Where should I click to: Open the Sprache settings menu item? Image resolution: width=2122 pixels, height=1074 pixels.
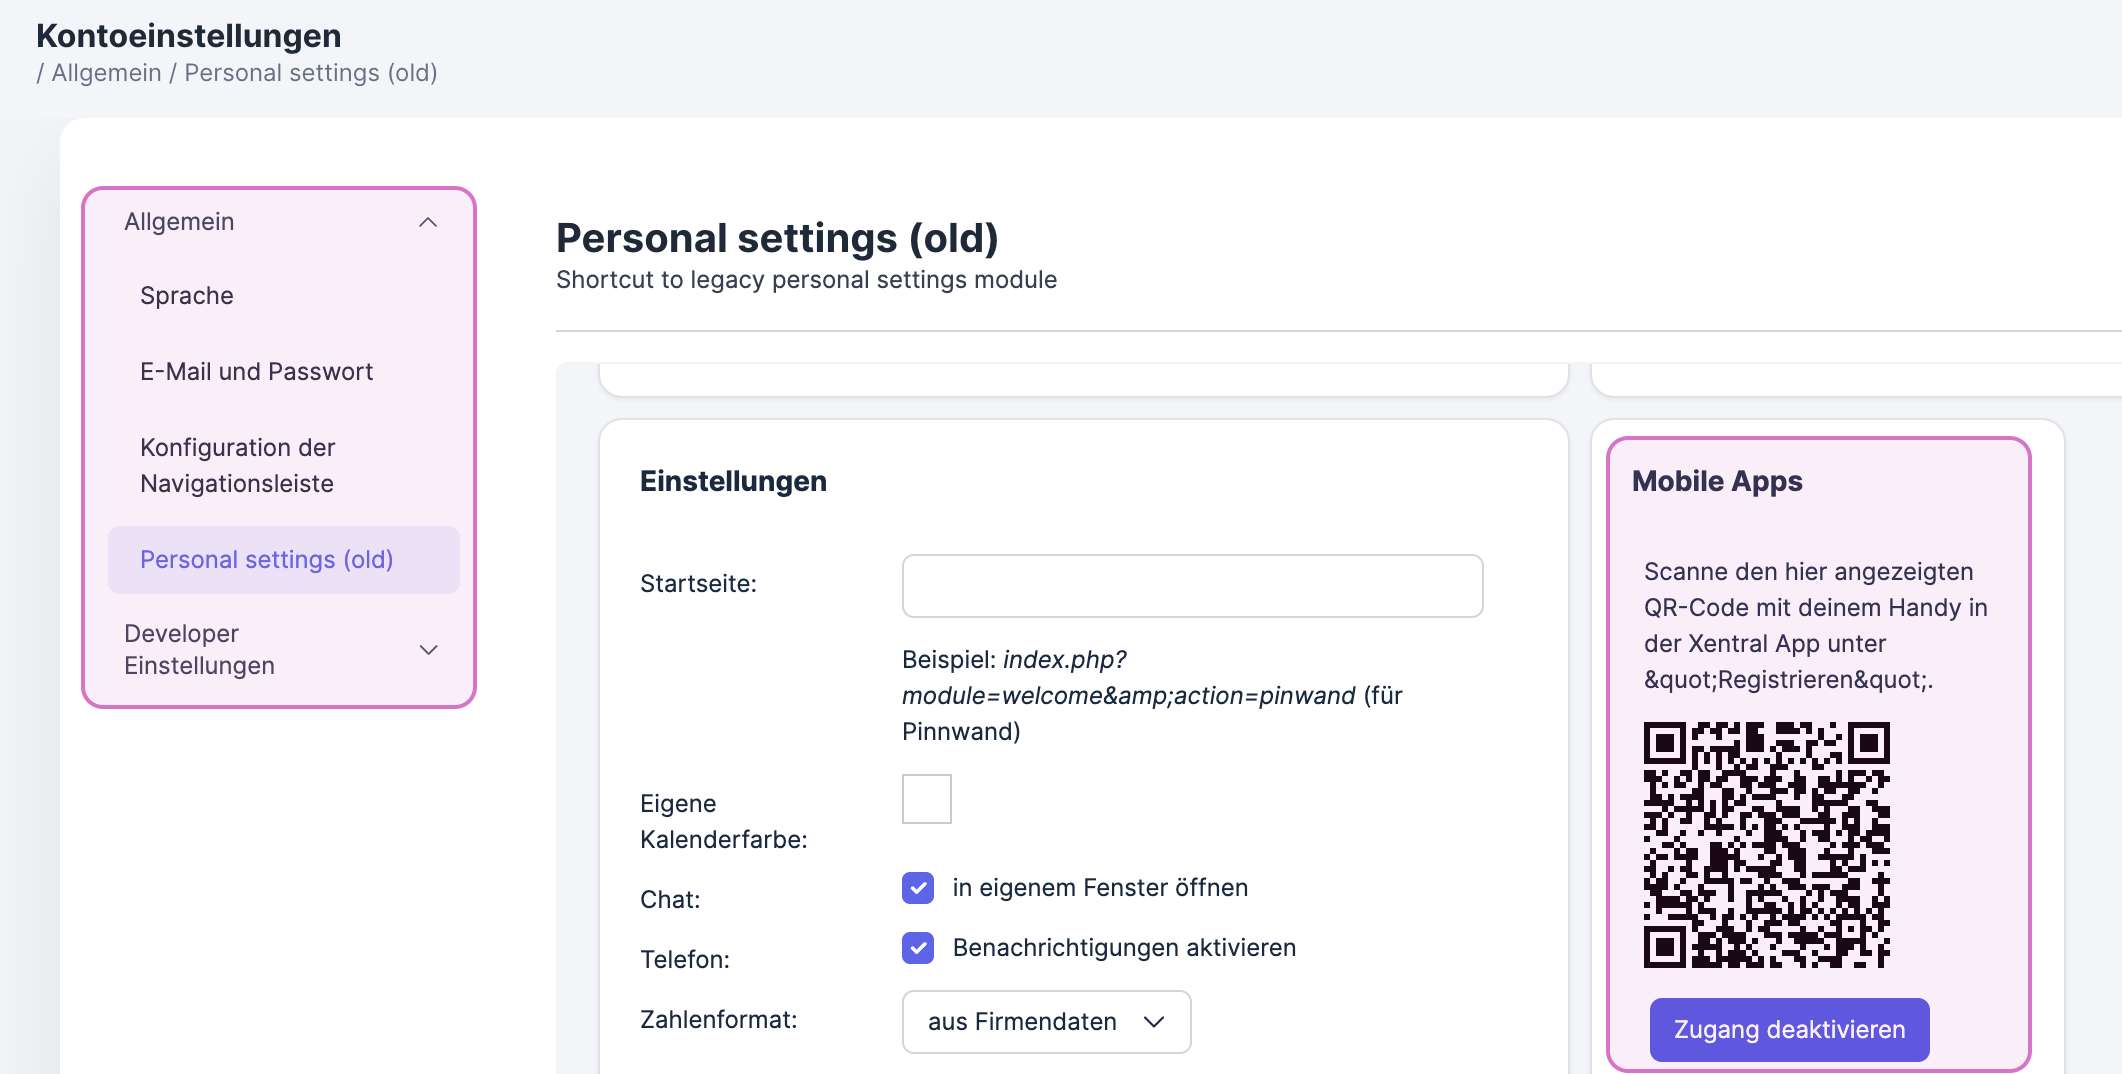187,296
